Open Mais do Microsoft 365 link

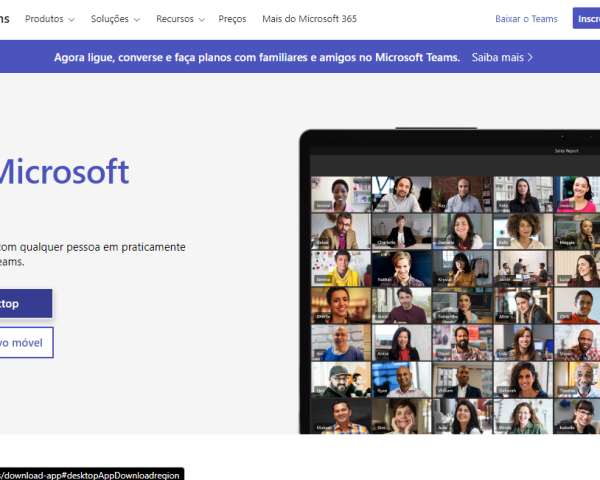click(309, 19)
